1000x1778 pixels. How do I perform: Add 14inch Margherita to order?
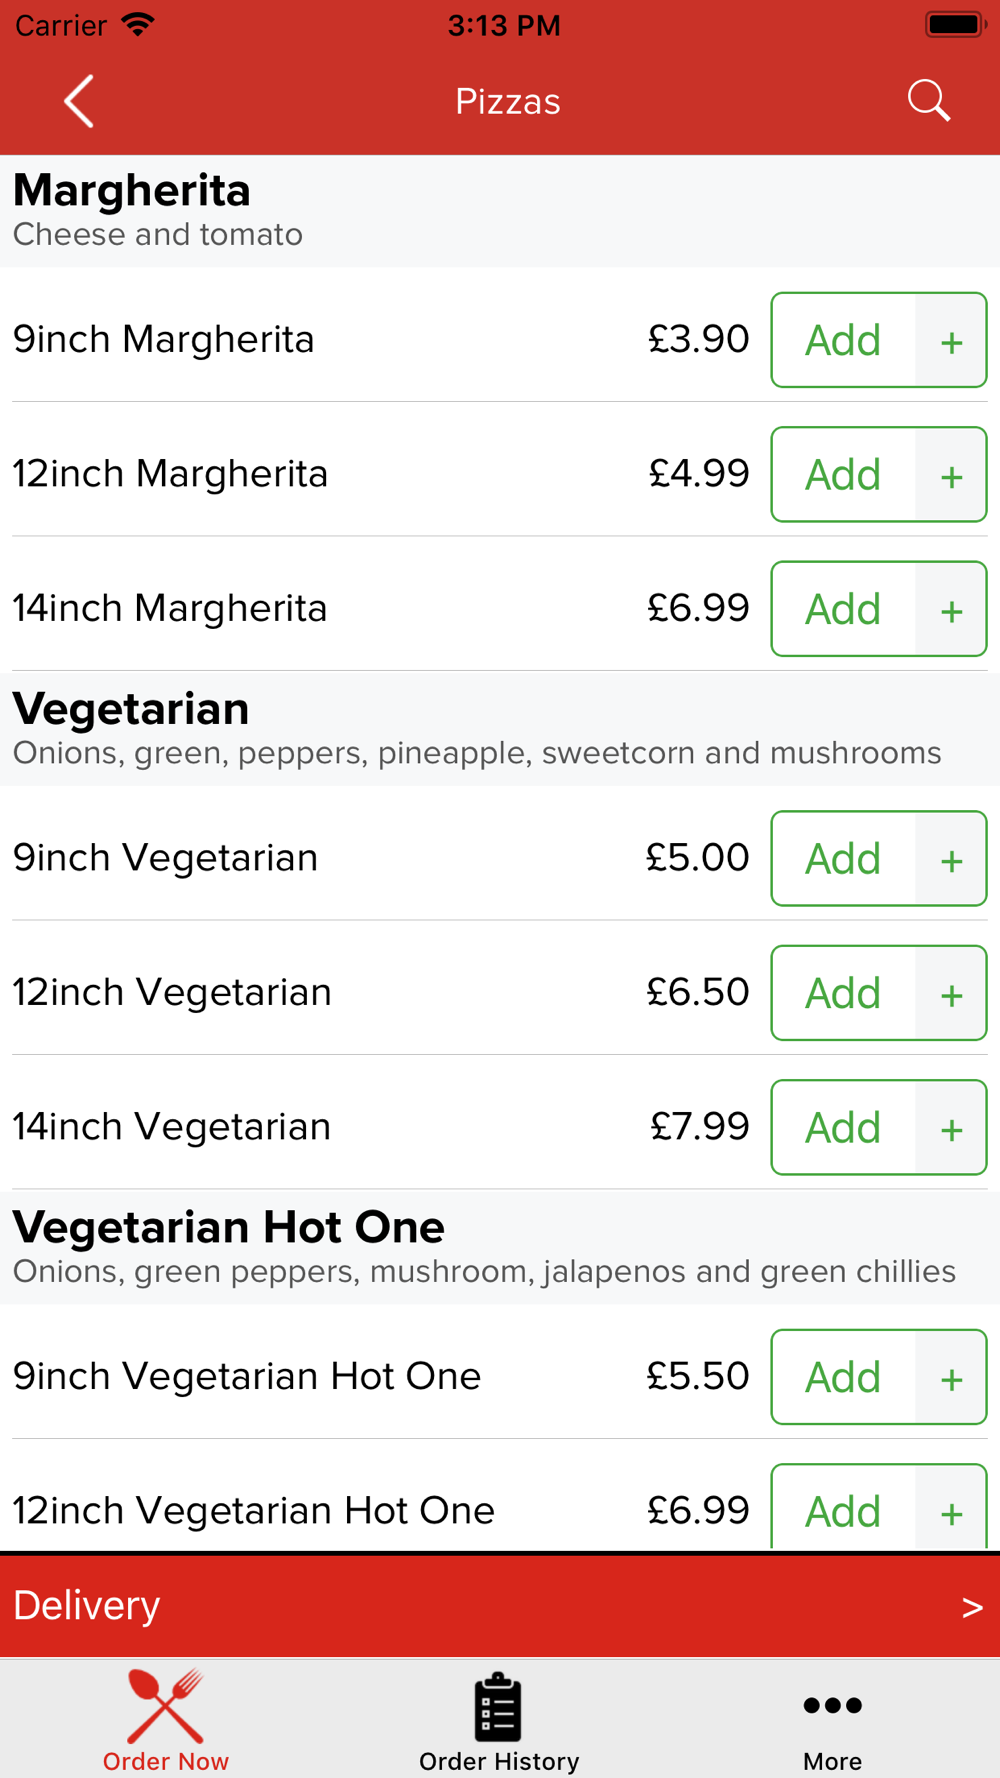pos(843,609)
